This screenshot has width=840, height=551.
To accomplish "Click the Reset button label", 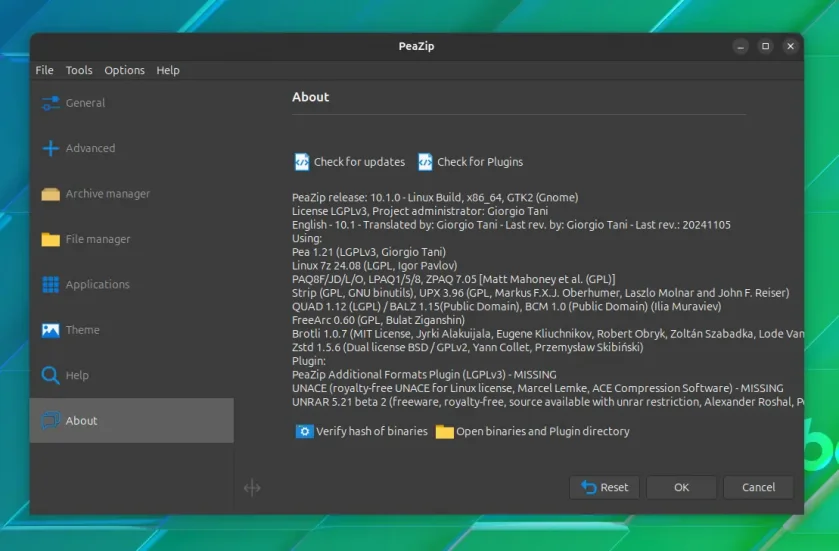I will point(614,487).
